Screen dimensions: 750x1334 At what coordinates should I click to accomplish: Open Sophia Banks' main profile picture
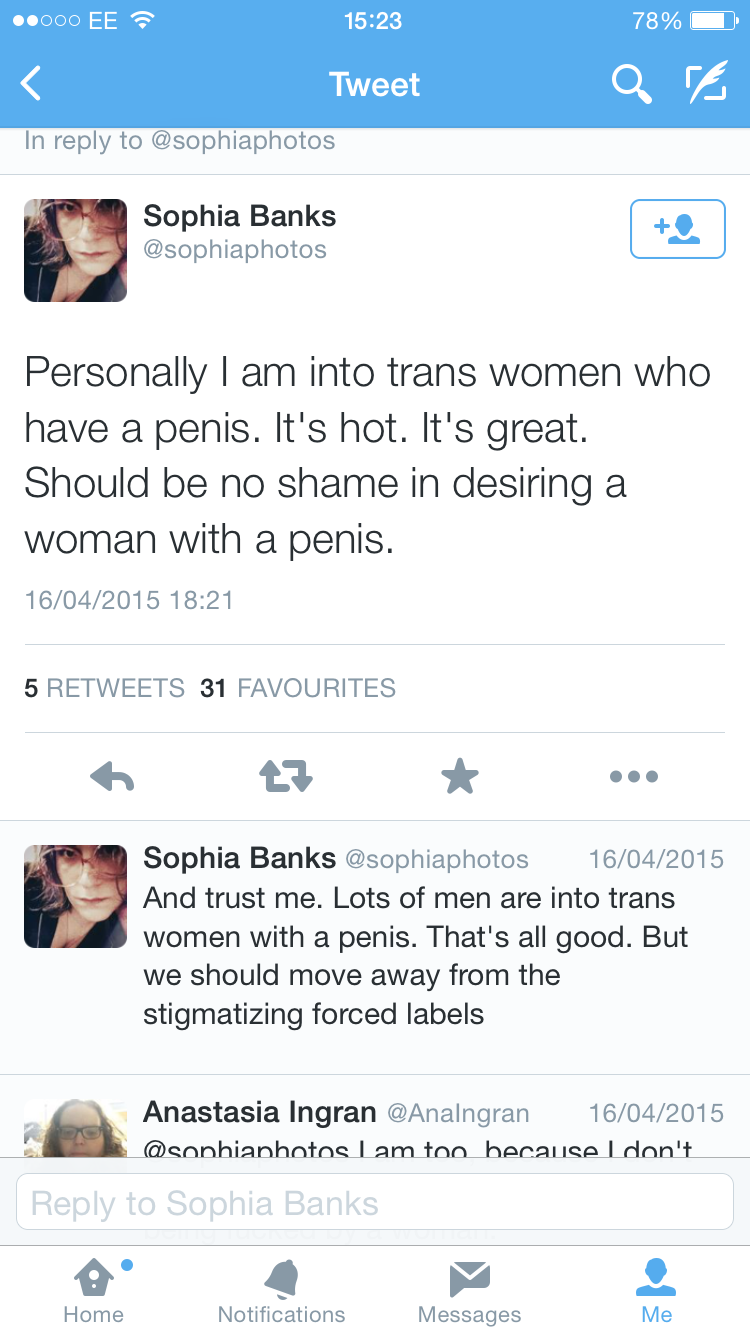tap(76, 250)
